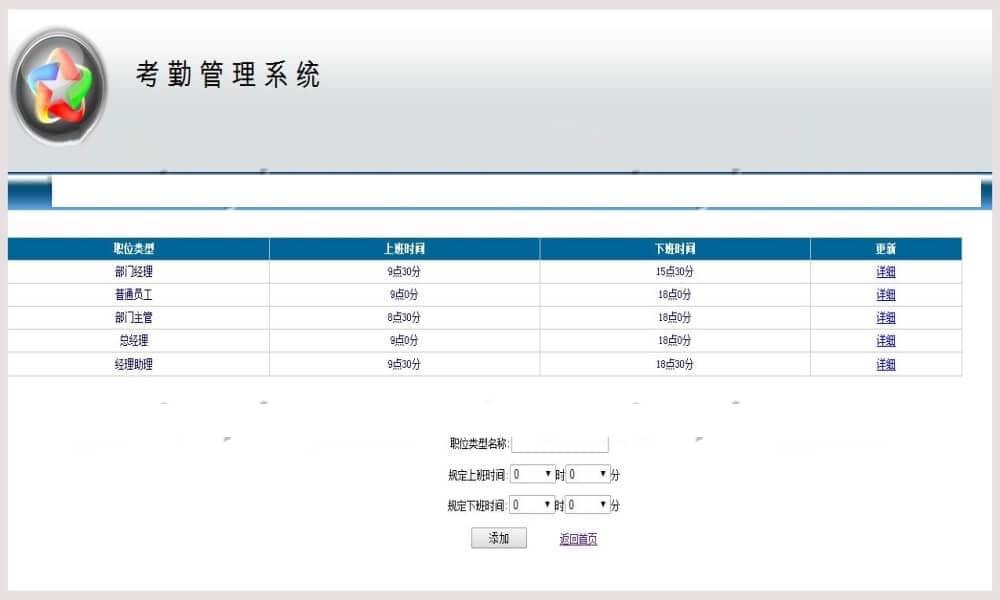Expand 规定下班时间 hour dropdown
The height and width of the screenshot is (600, 1000).
click(533, 505)
